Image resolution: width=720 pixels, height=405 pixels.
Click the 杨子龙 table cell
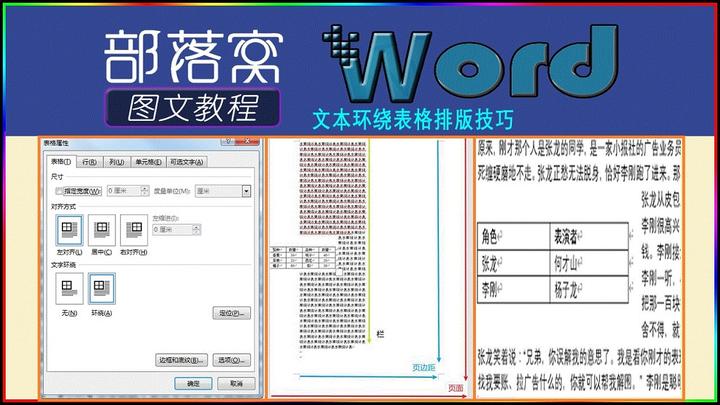[589, 290]
